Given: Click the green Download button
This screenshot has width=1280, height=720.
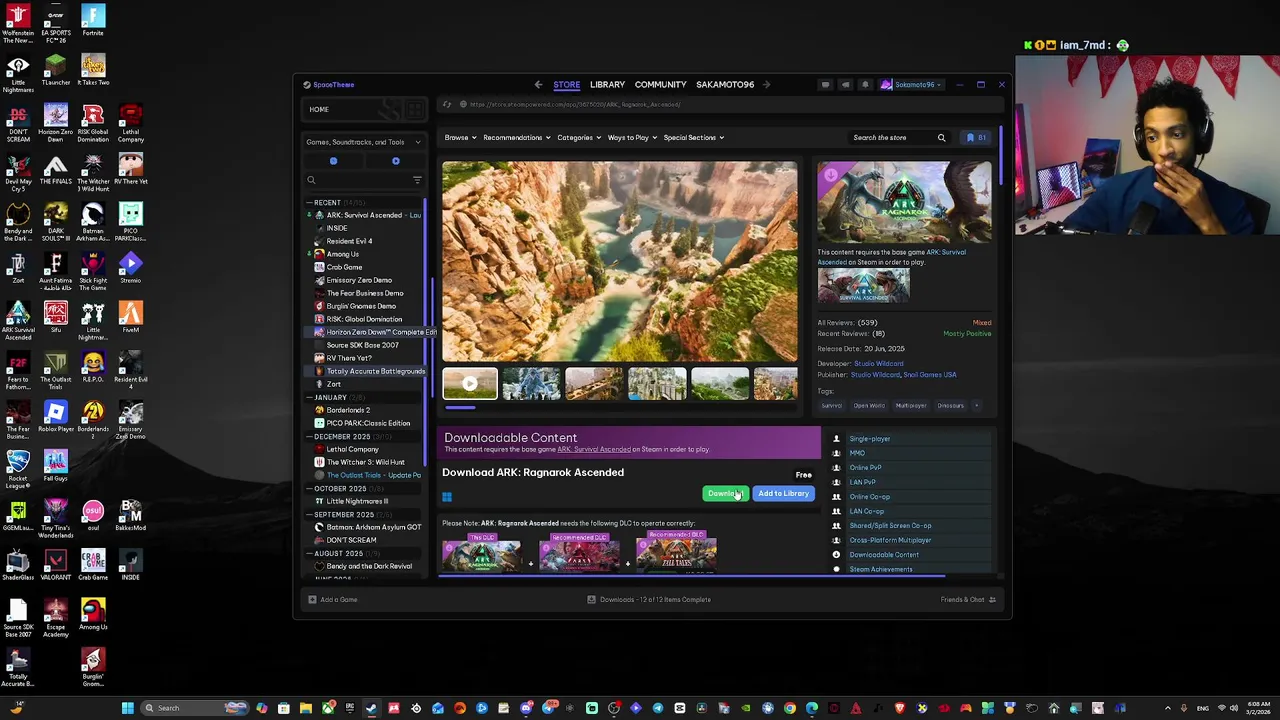Looking at the screenshot, I should pyautogui.click(x=725, y=494).
